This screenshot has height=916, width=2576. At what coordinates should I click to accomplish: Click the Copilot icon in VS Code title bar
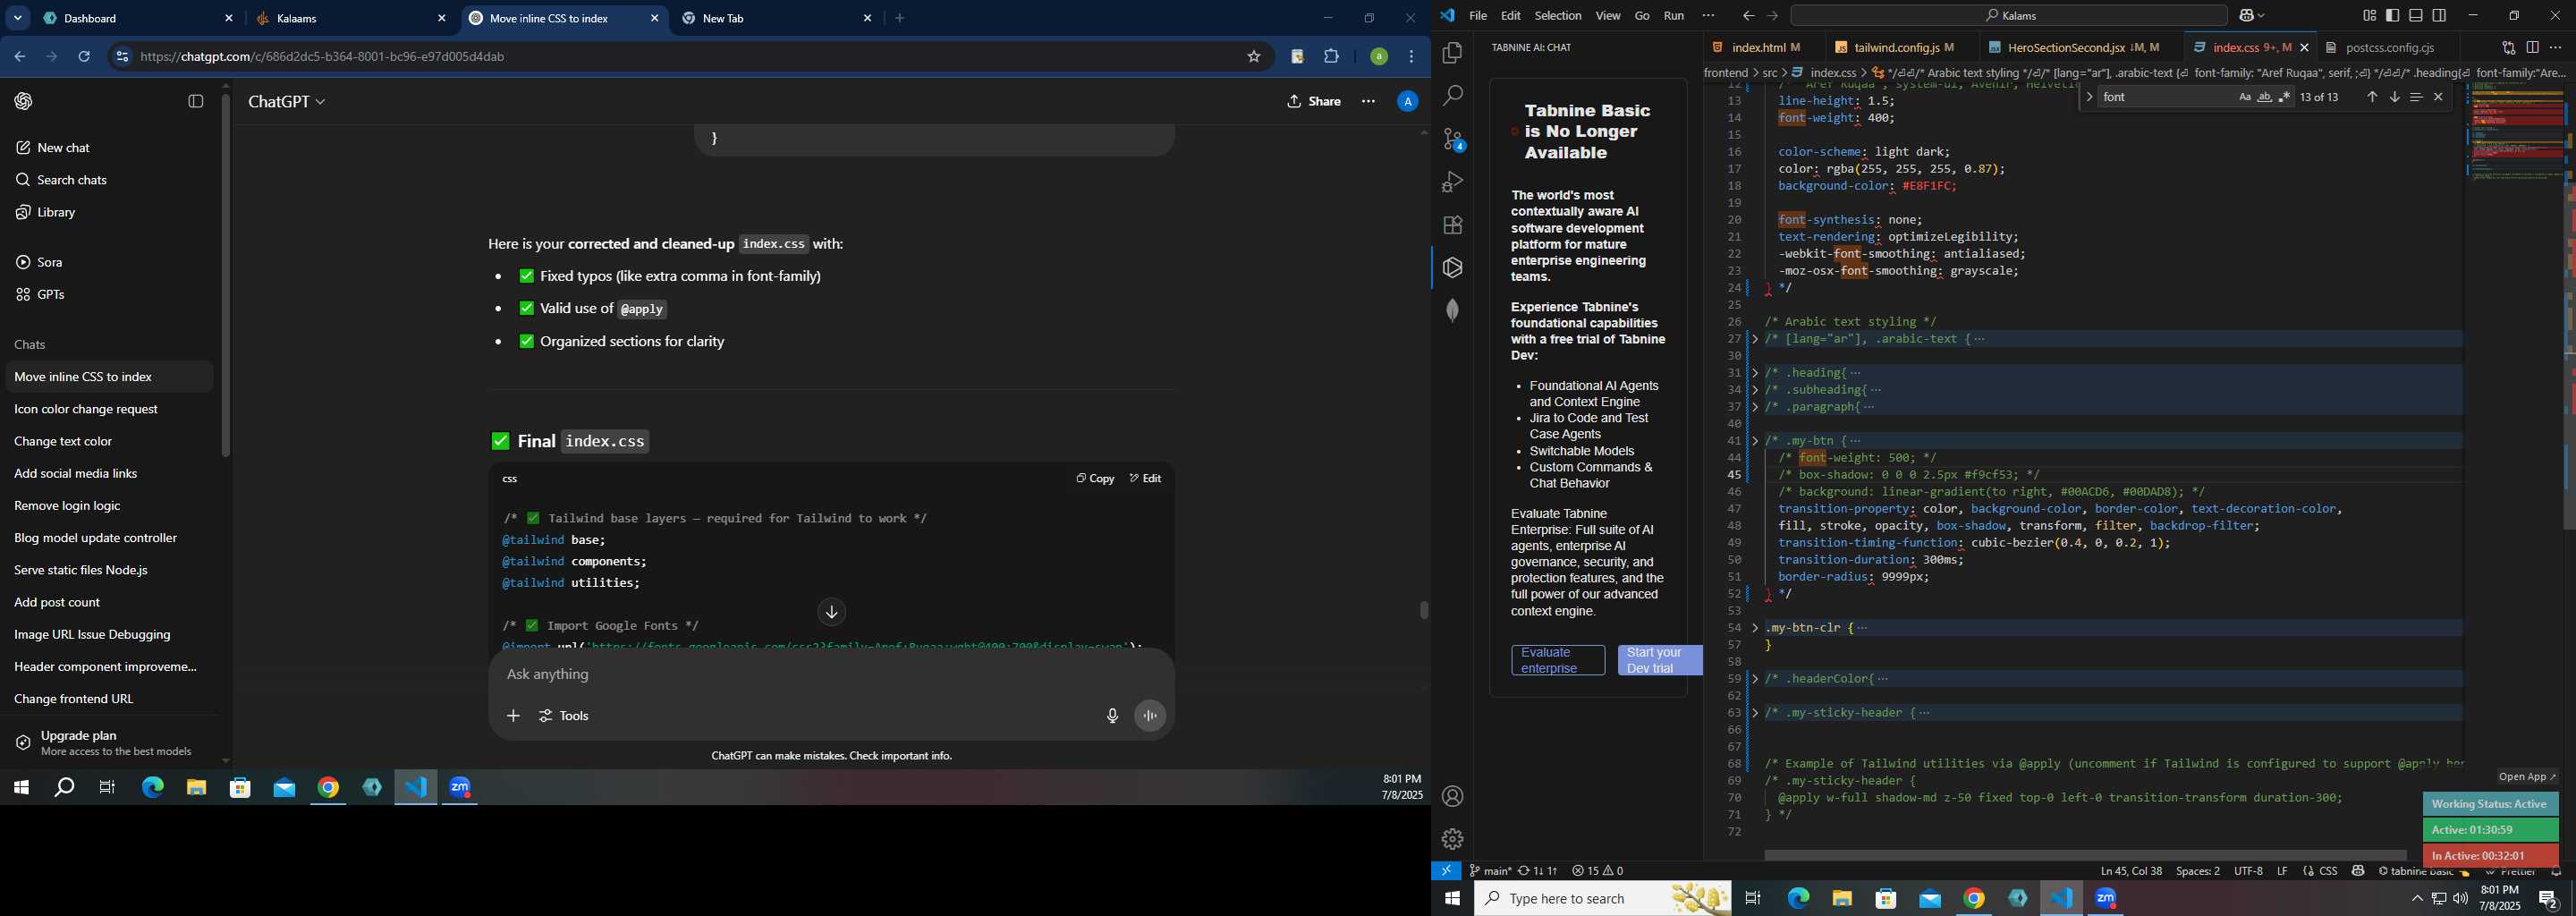[x=2247, y=16]
